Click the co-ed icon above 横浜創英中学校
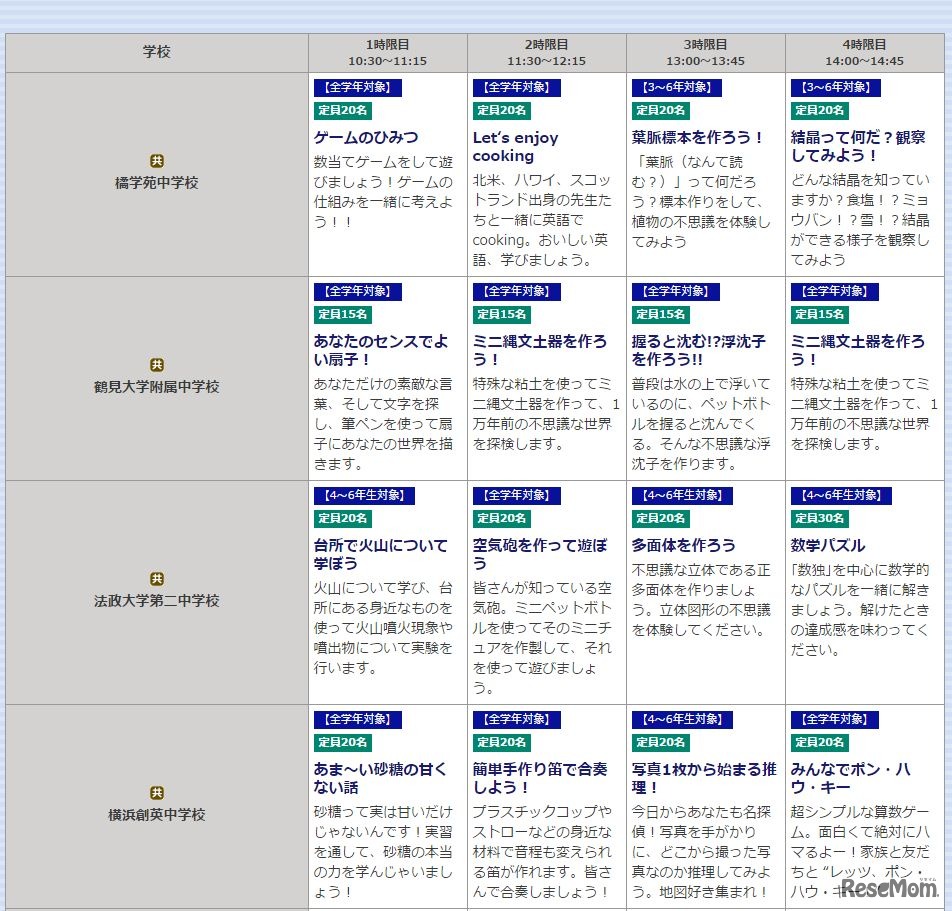Image resolution: width=952 pixels, height=911 pixels. 157,793
